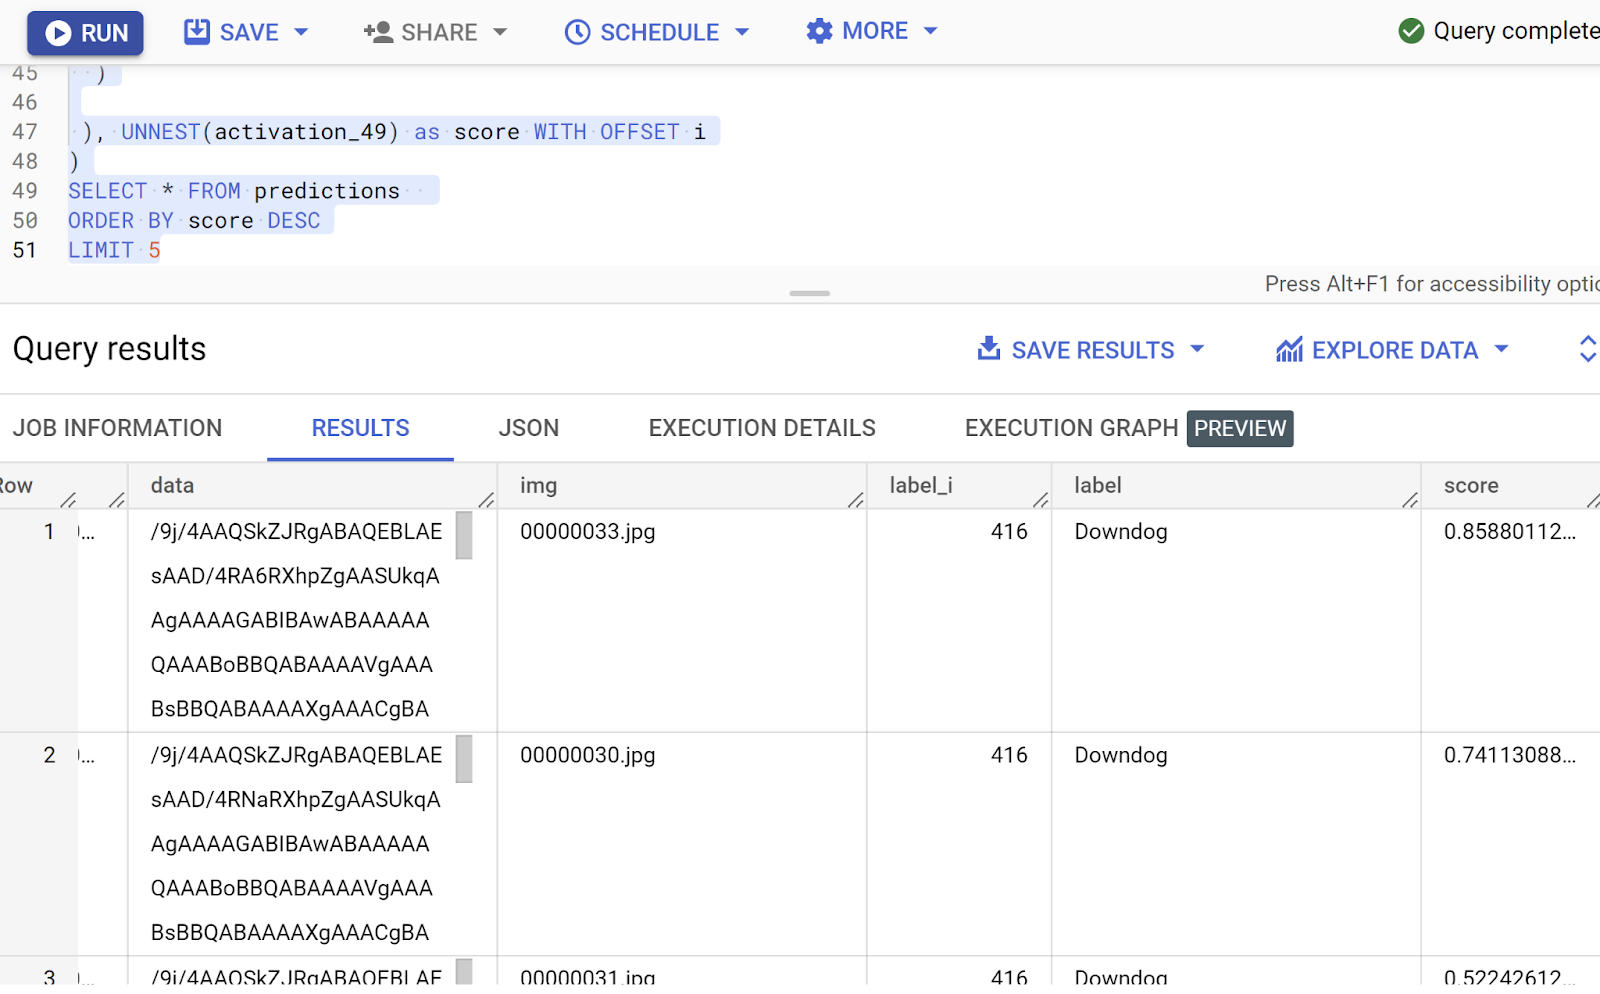The image size is (1600, 994).
Task: Click the SHARE person icon
Action: 378,32
